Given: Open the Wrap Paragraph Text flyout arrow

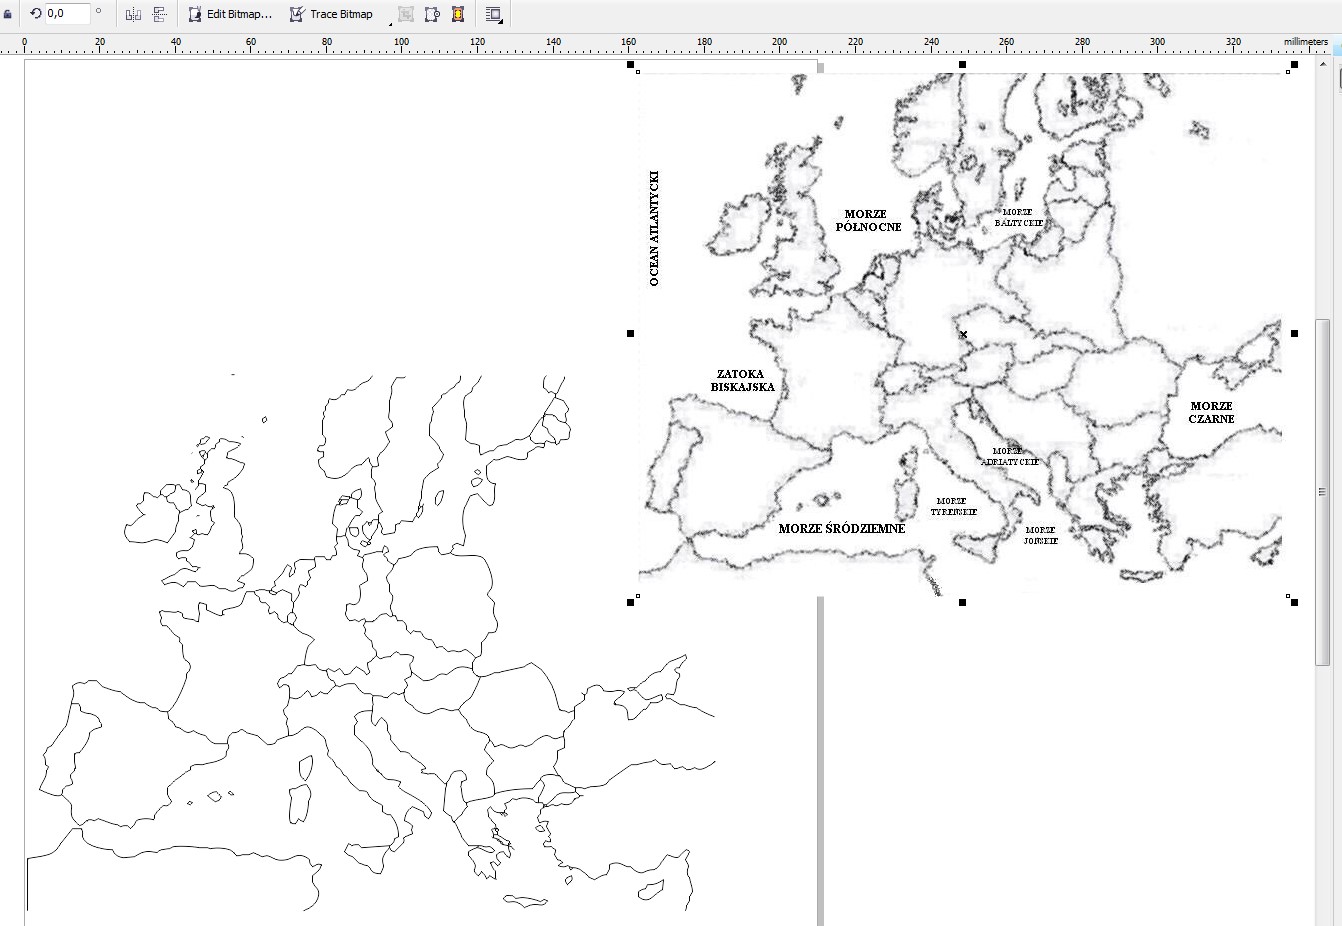Looking at the screenshot, I should click(501, 22).
